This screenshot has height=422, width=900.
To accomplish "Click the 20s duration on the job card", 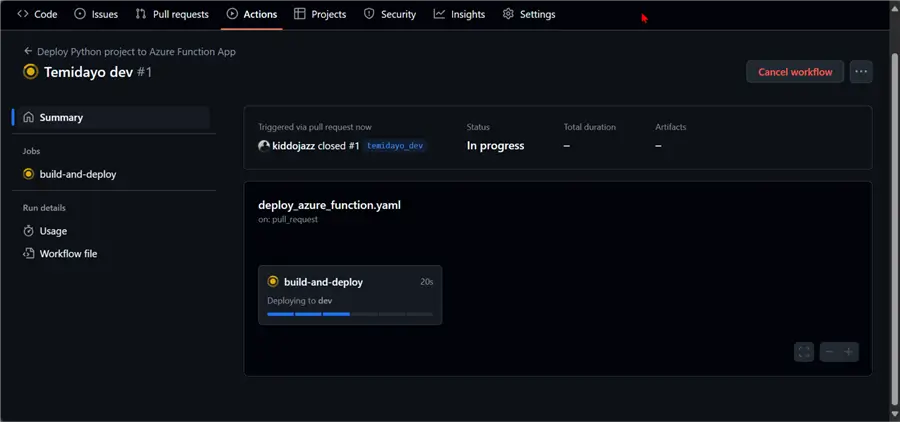I will 426,282.
